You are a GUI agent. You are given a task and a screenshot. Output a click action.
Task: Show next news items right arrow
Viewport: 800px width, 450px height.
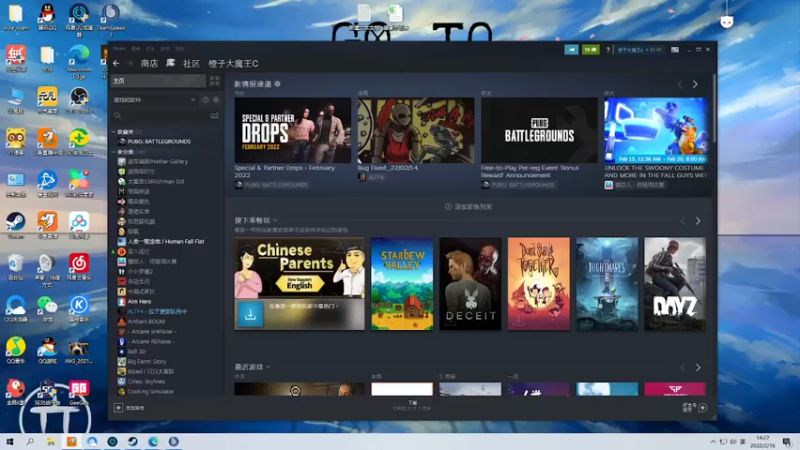695,84
